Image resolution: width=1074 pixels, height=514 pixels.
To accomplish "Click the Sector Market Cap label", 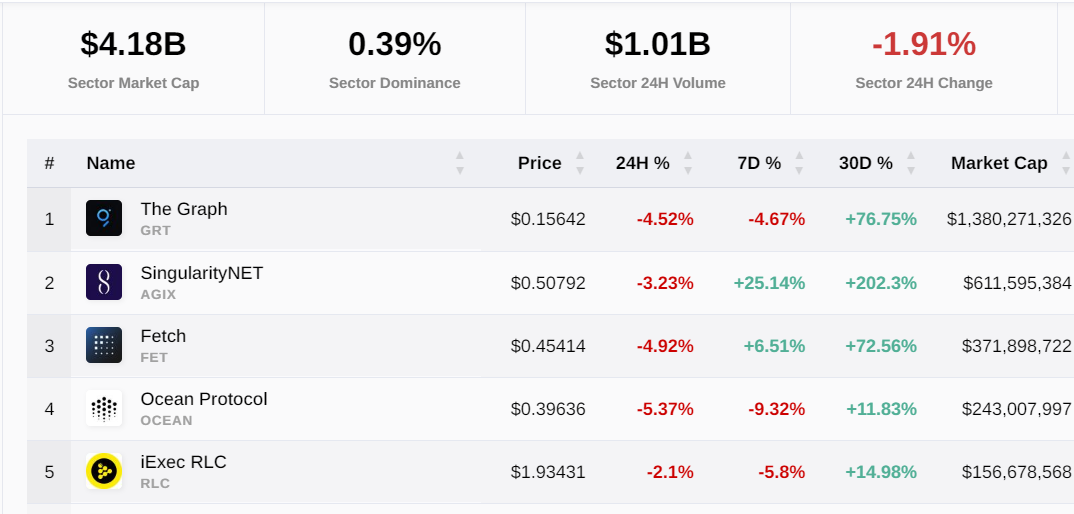I will pos(134,83).
